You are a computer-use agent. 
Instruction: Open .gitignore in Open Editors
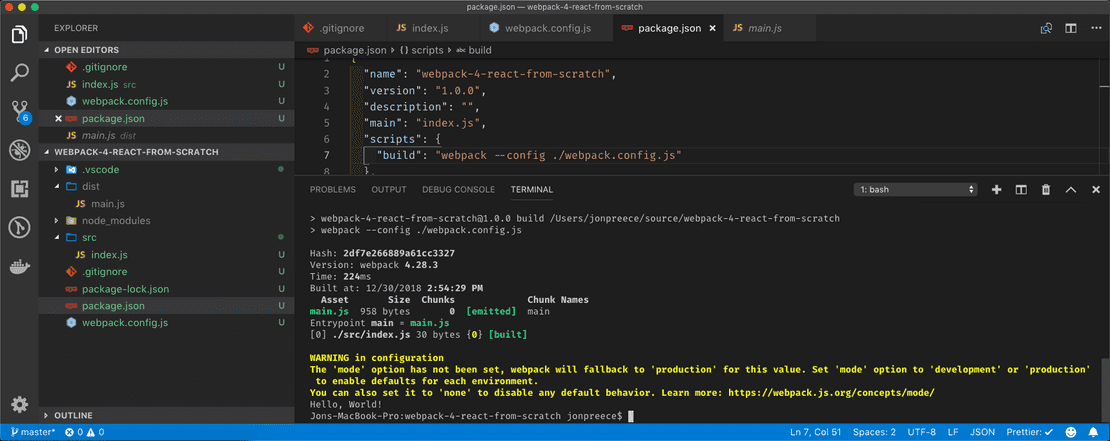tap(166, 67)
